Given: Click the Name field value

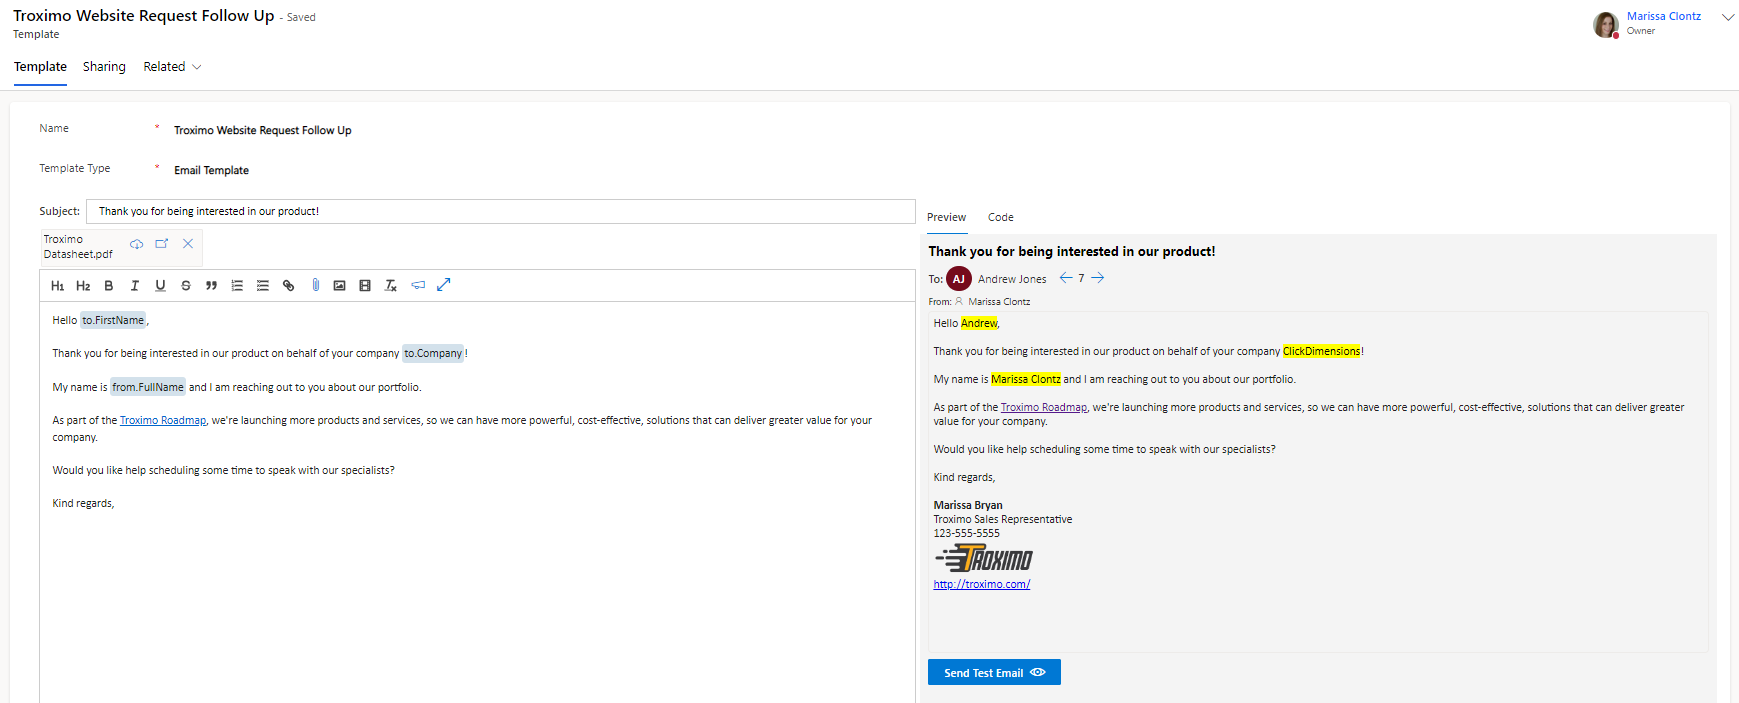Looking at the screenshot, I should [263, 130].
